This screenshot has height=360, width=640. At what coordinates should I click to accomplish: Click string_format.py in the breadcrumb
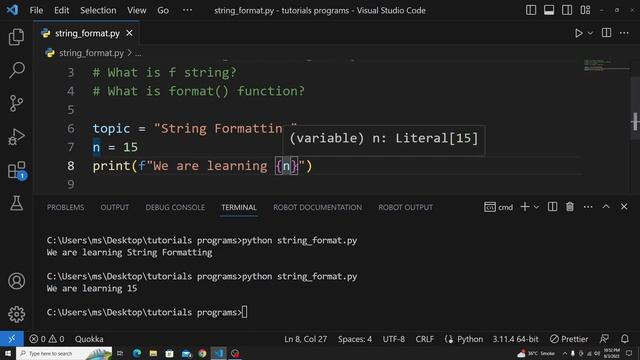(91, 53)
